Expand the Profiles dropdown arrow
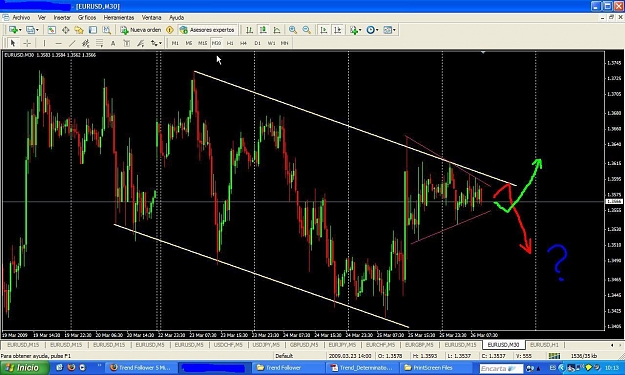Screen dimensions: 625x375 [x=37, y=30]
